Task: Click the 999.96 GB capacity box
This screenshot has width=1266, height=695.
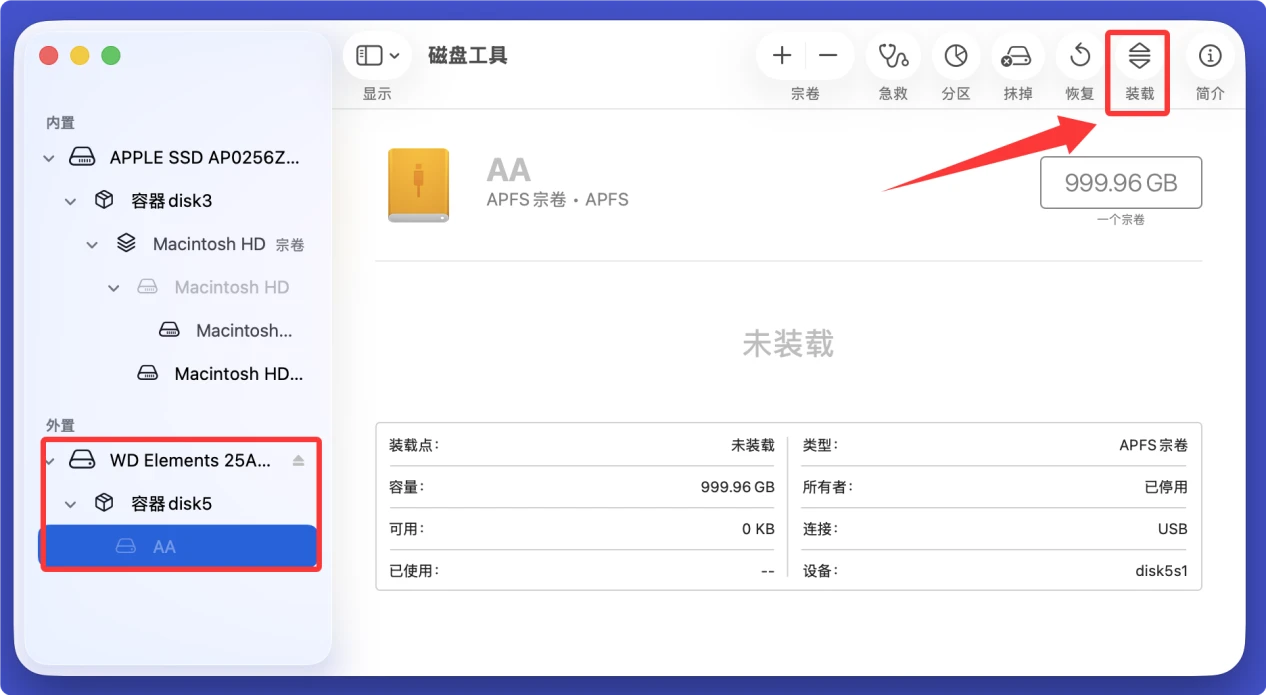Action: [x=1120, y=182]
